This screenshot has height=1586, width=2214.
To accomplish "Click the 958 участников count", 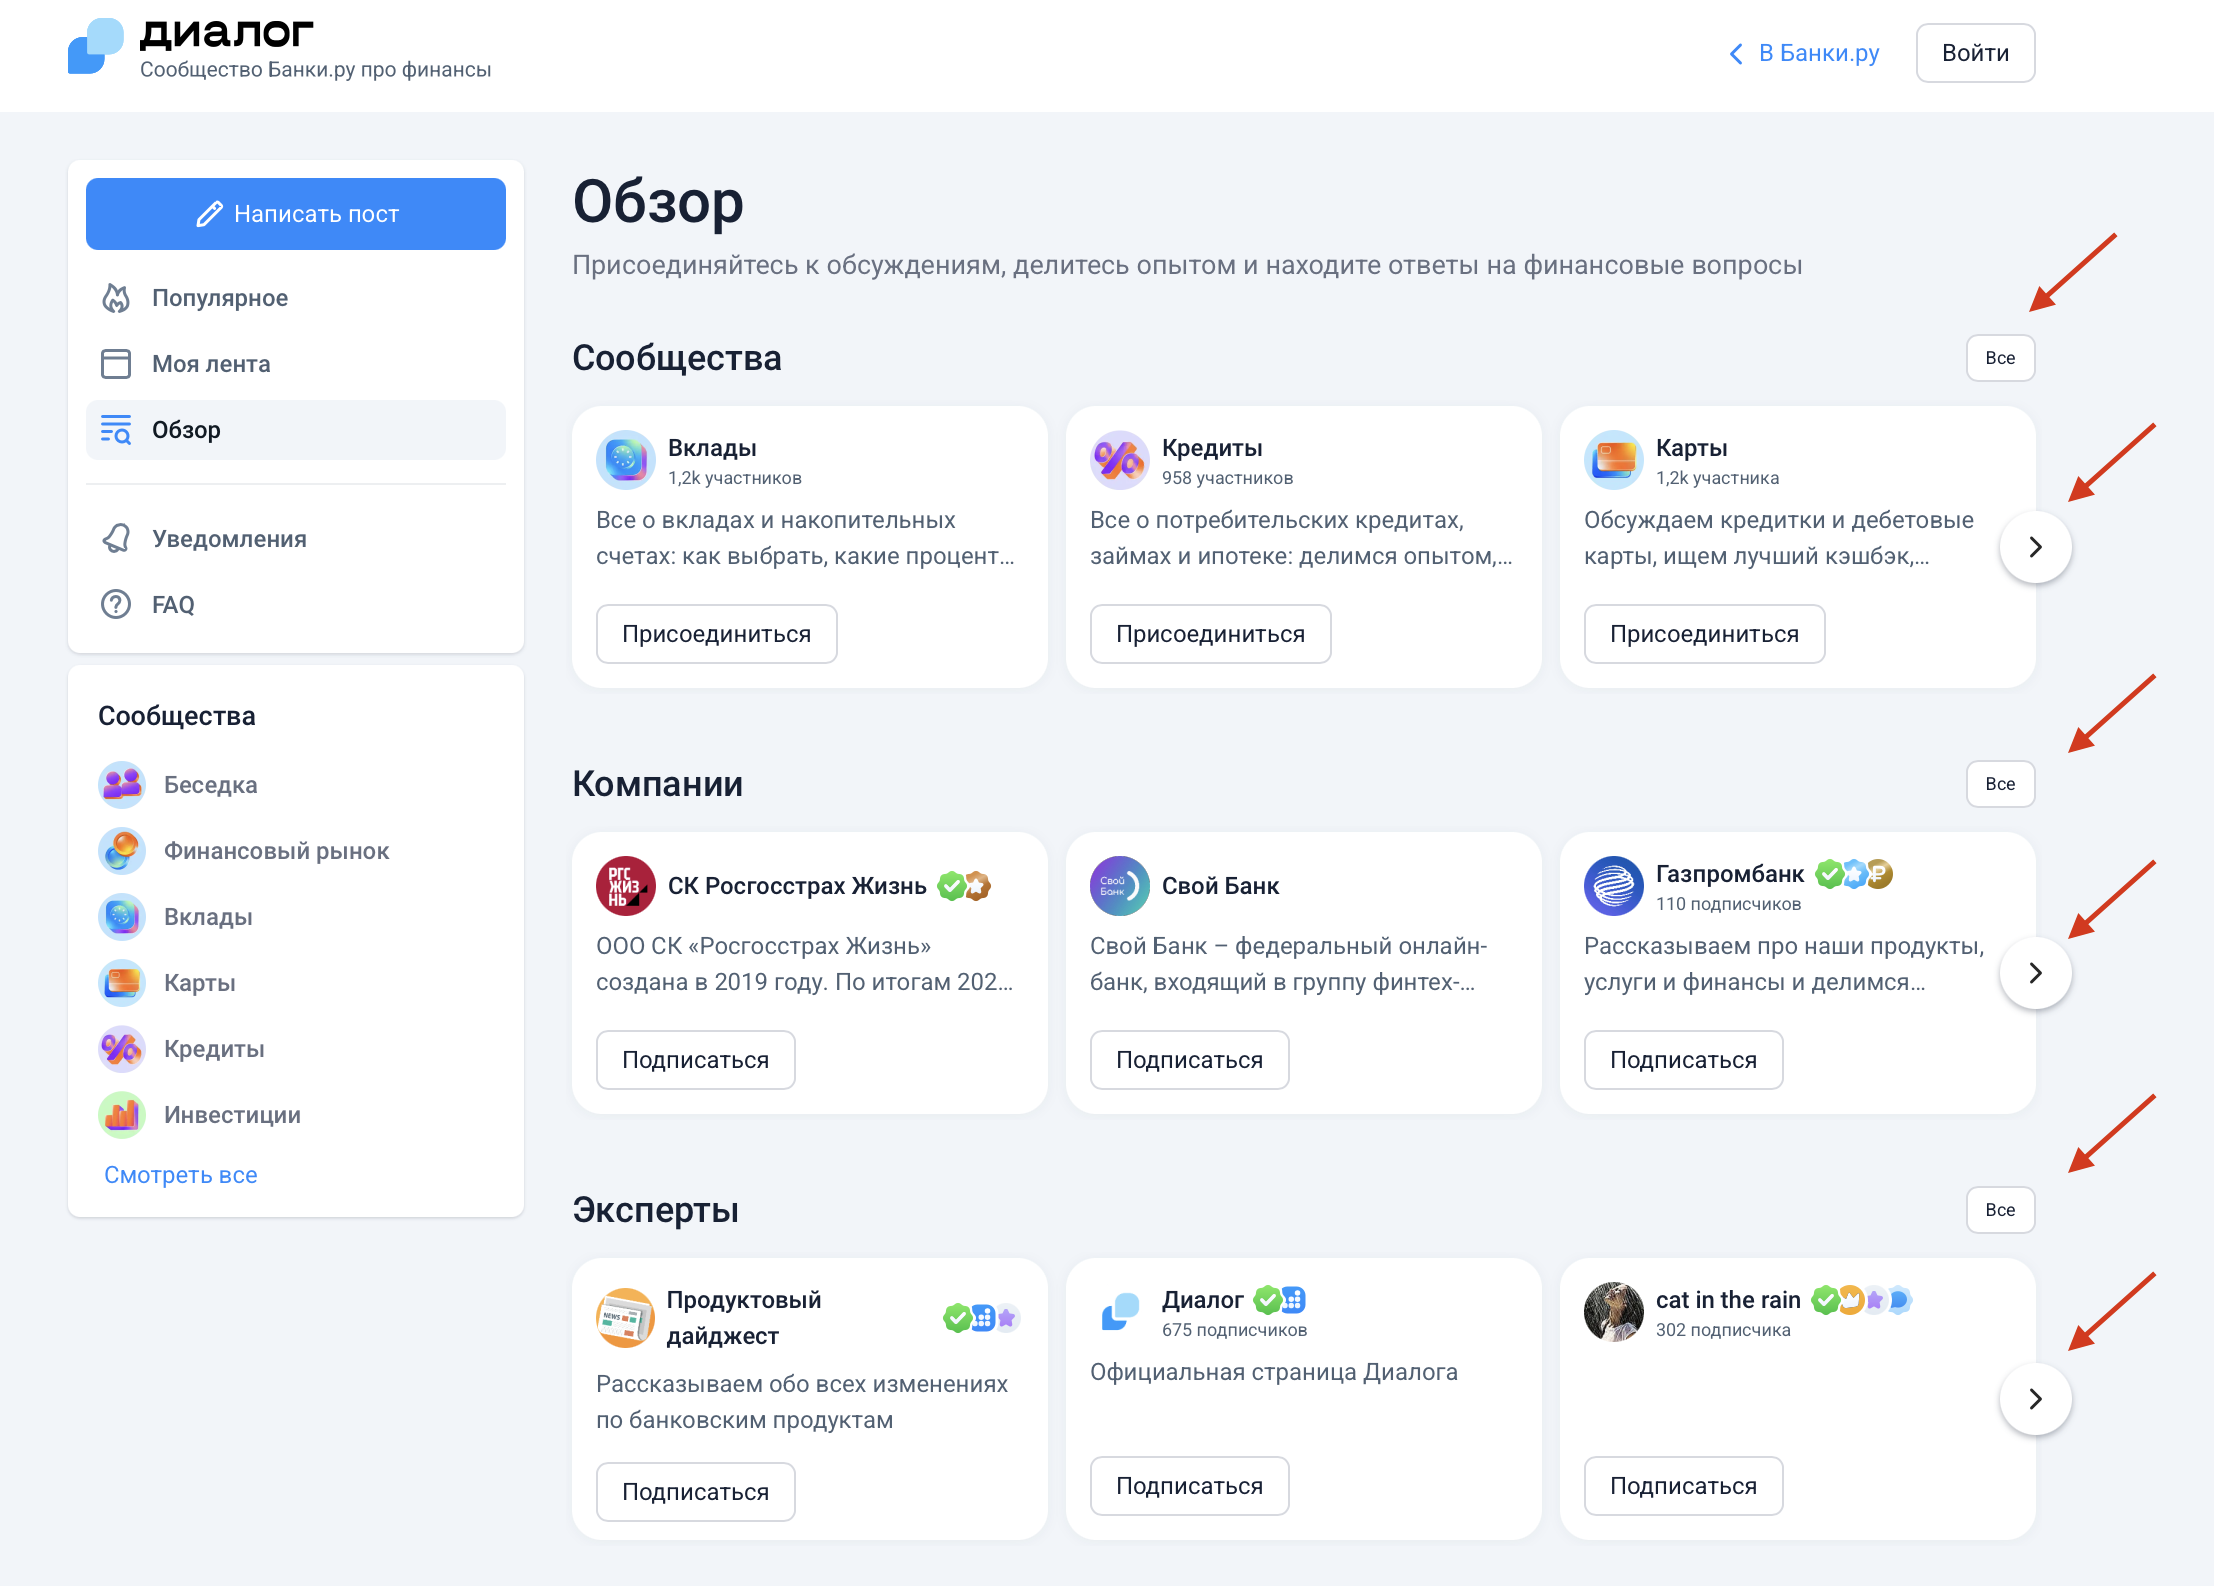I will coord(1227,478).
